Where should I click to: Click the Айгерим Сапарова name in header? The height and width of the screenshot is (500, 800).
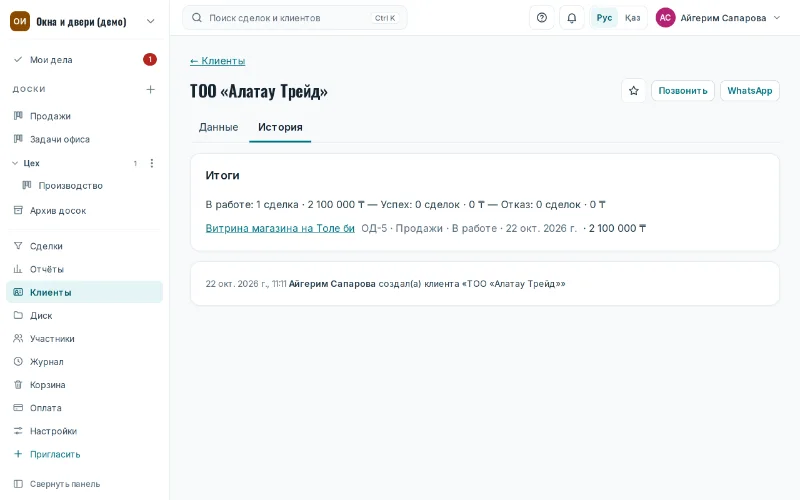click(x=723, y=18)
